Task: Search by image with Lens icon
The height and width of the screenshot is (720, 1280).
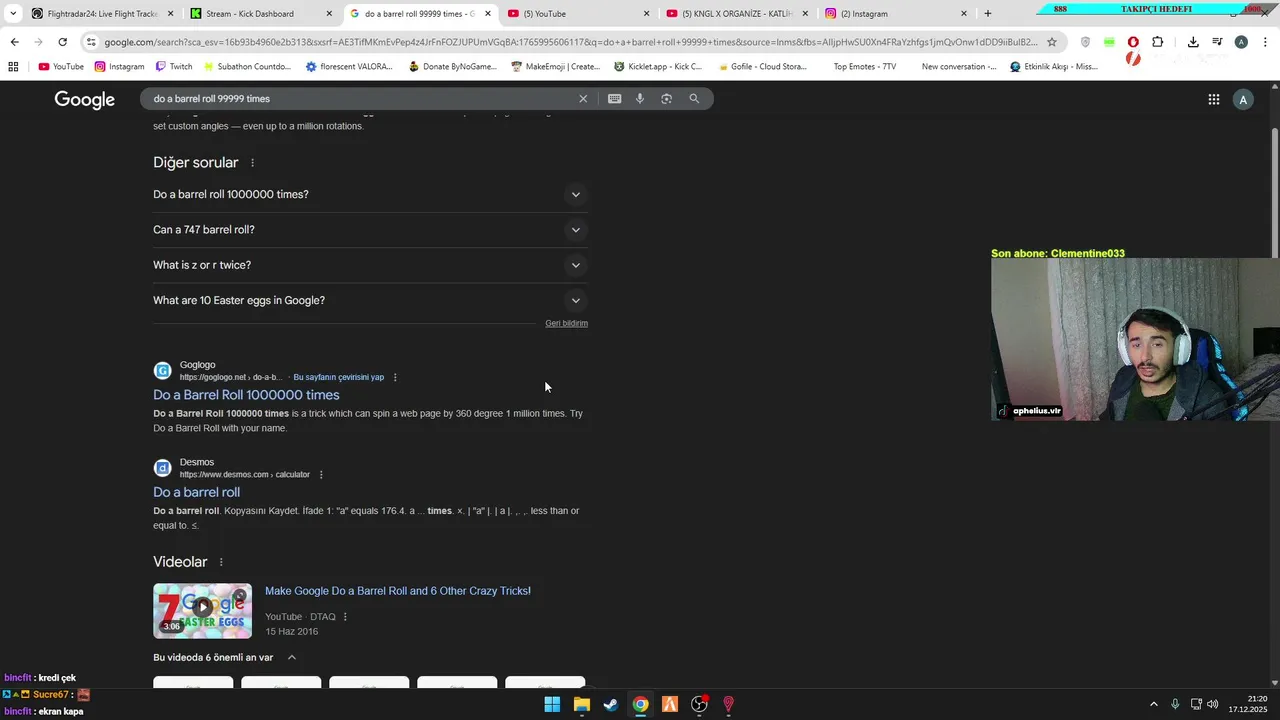Action: pos(666,99)
